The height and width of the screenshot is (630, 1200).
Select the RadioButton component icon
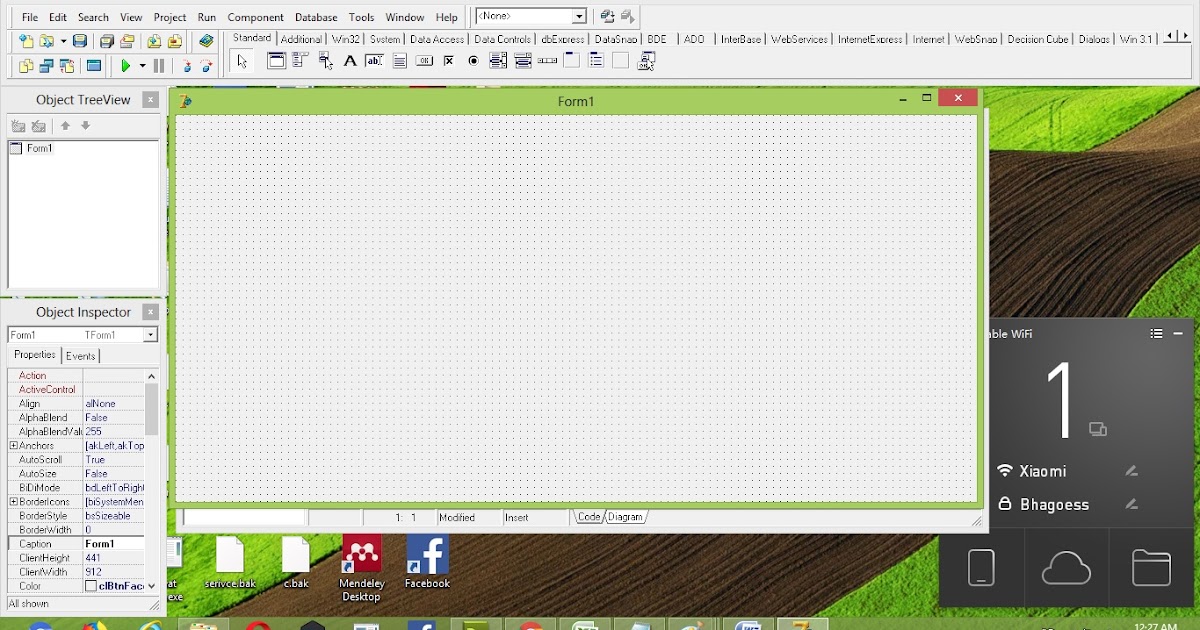tap(472, 60)
